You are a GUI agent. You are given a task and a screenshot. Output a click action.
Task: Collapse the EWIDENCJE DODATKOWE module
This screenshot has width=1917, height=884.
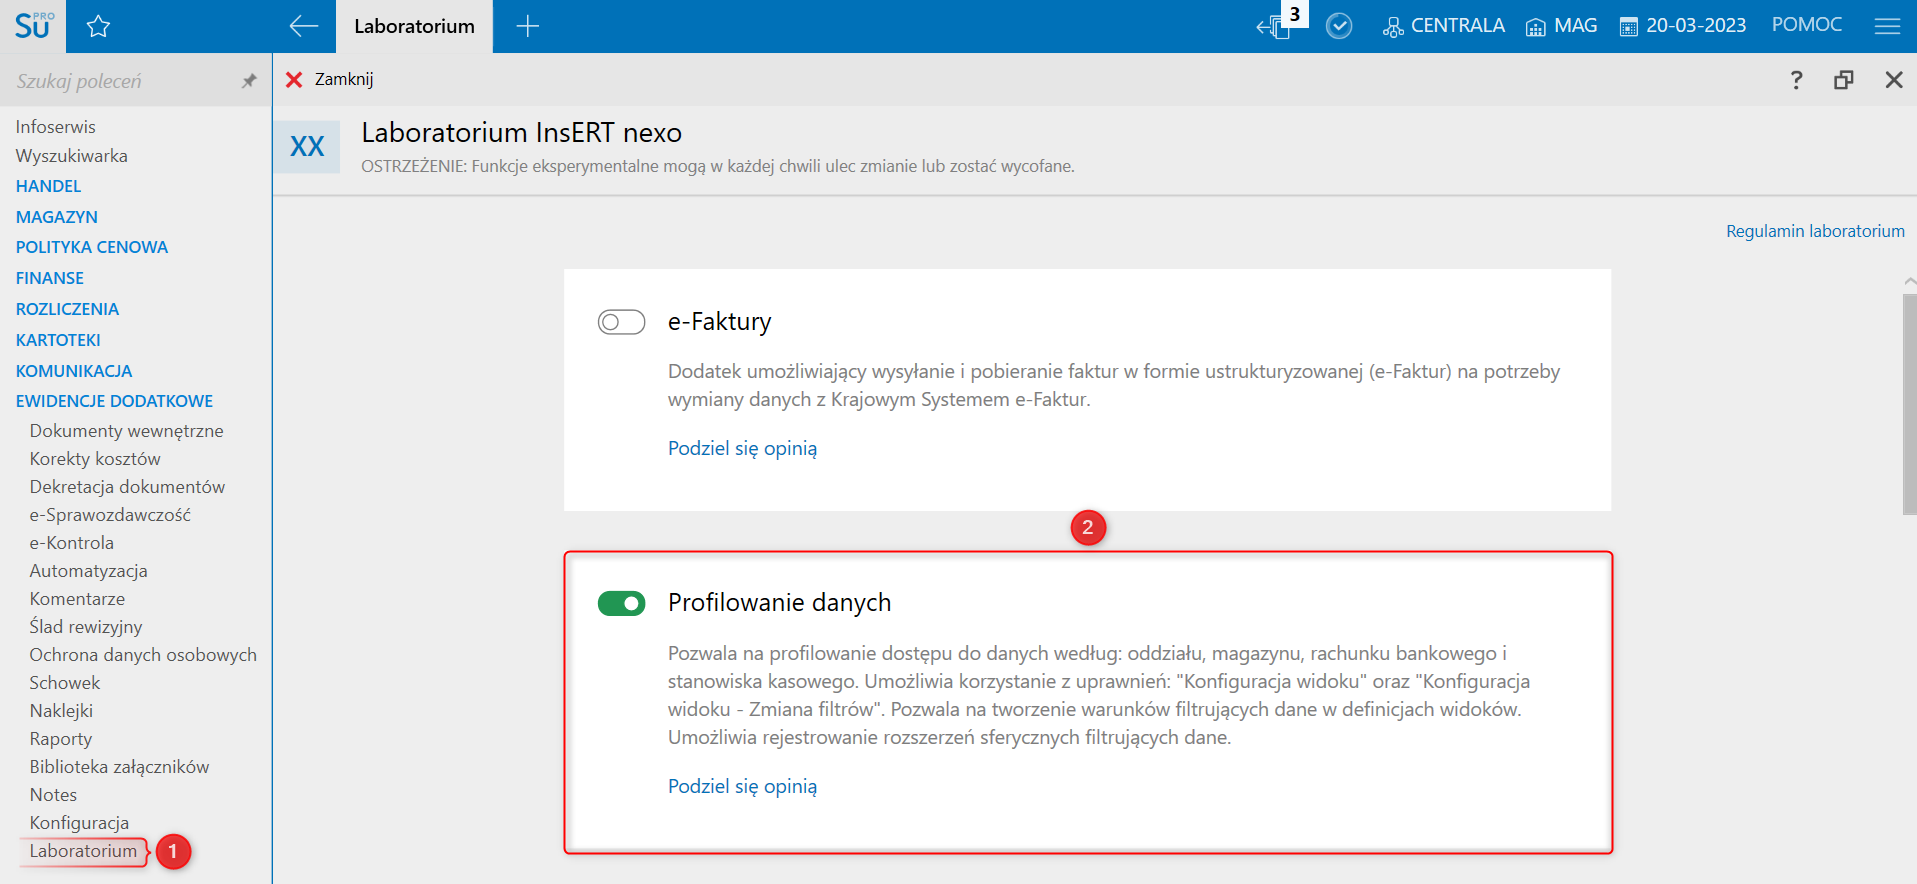[x=114, y=401]
